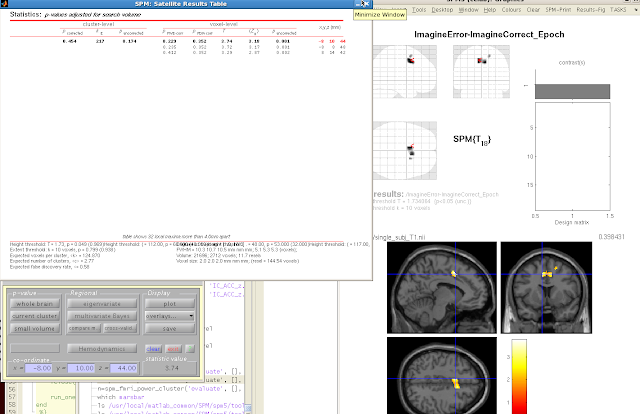Open the overlays... dropdown
Viewport: 640px width, 414px height.
(x=169, y=316)
